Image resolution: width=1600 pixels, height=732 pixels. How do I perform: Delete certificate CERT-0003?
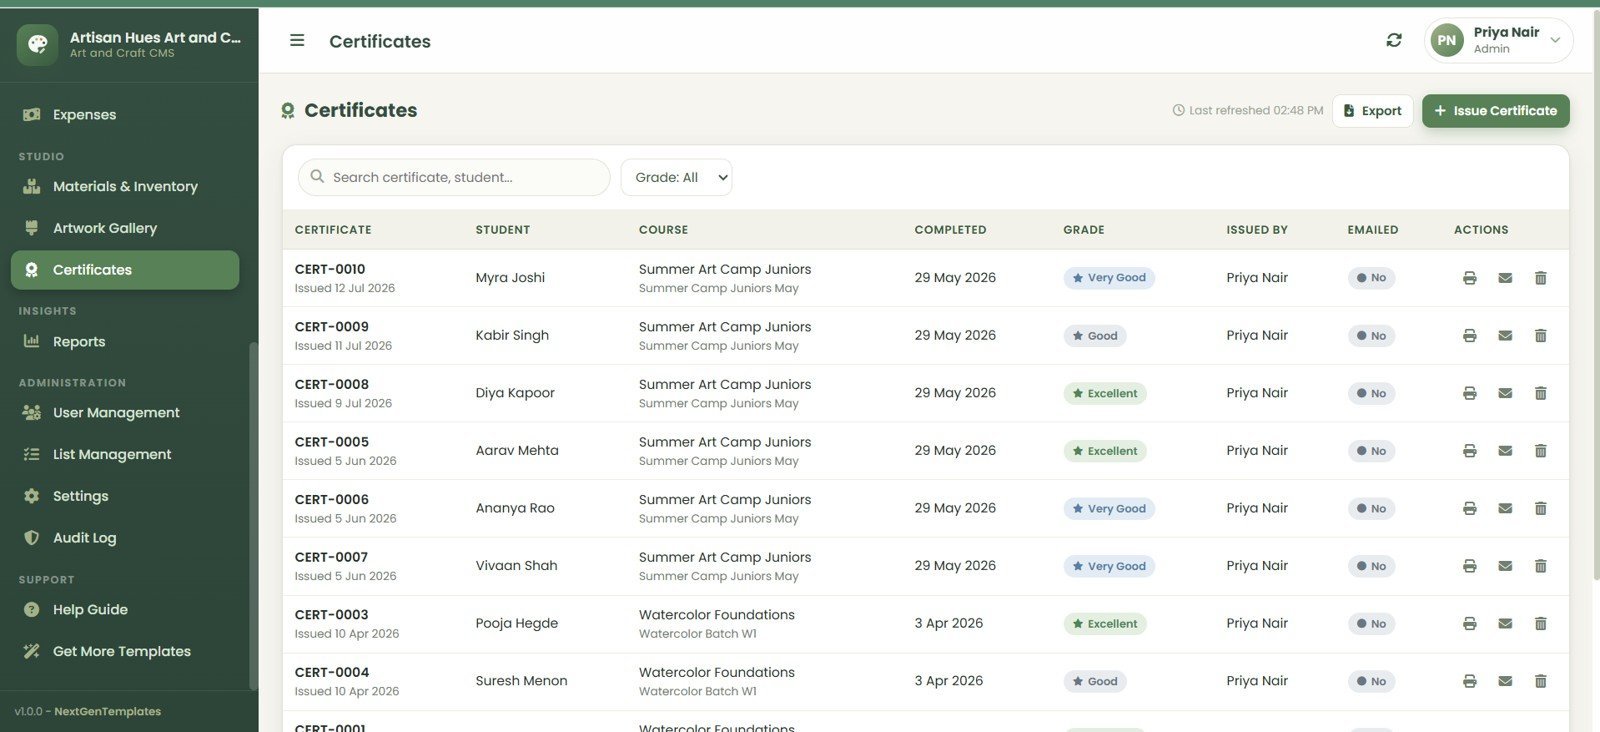(x=1540, y=624)
